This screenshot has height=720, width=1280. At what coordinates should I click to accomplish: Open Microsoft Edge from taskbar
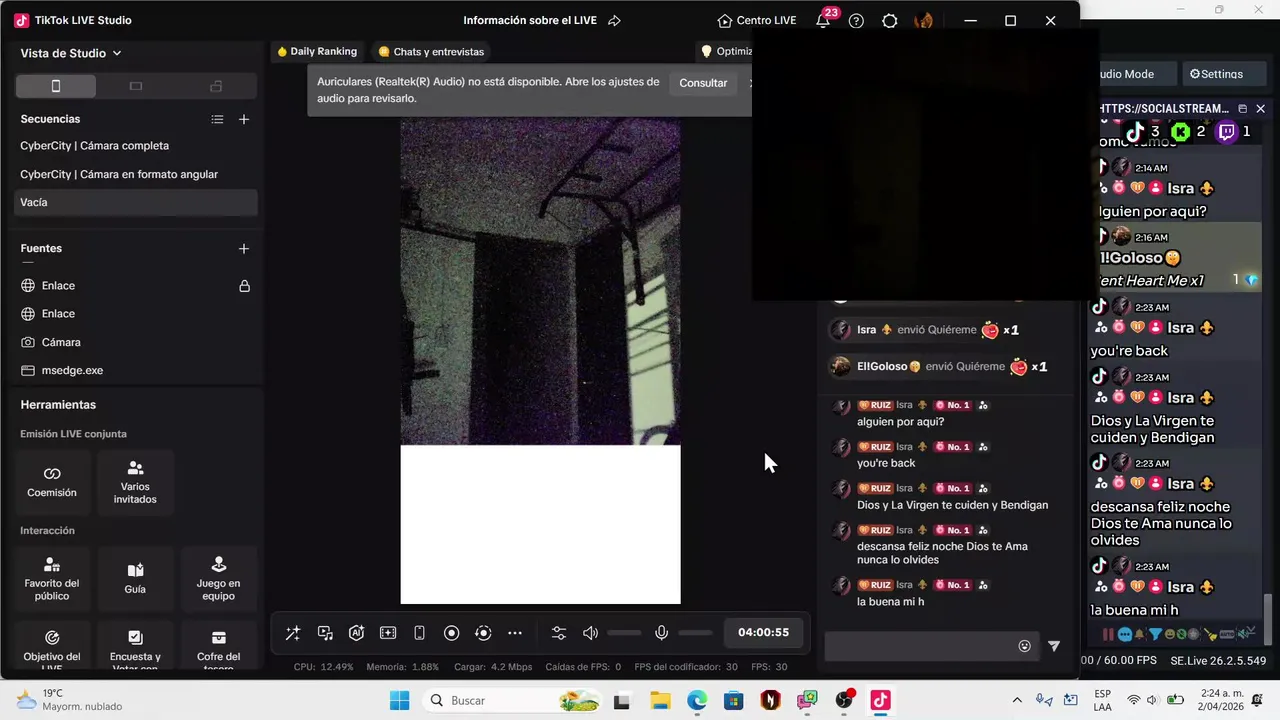697,700
